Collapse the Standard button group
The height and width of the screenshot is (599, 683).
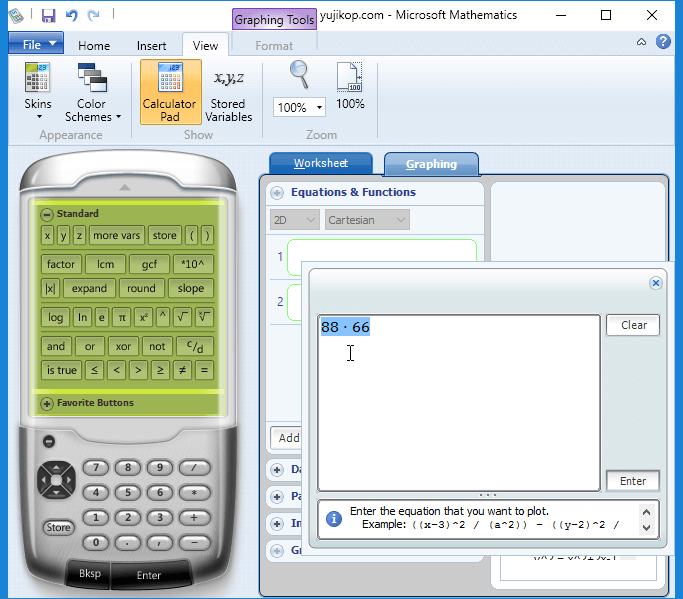[47, 214]
